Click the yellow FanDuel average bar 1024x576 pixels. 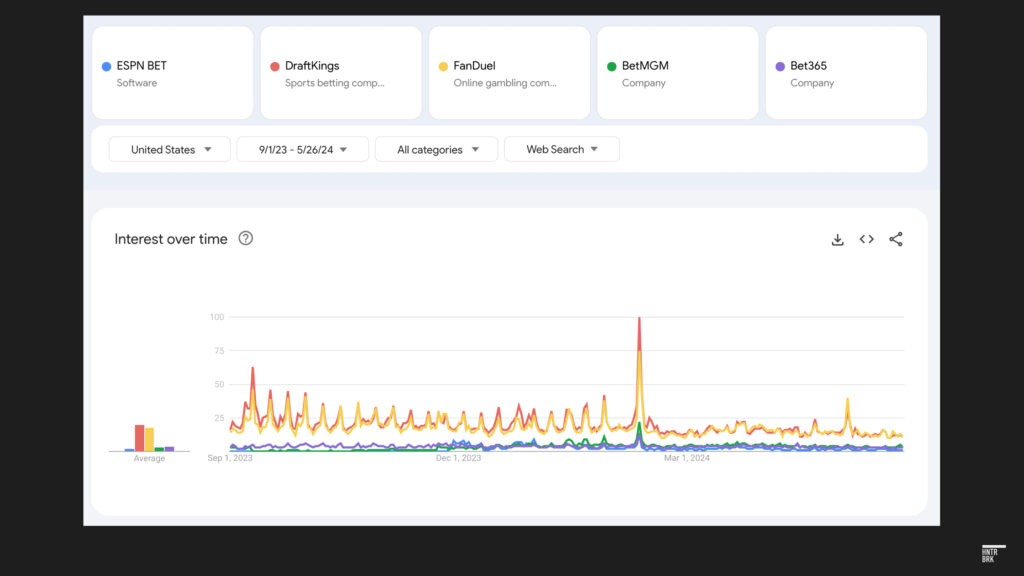click(x=149, y=440)
